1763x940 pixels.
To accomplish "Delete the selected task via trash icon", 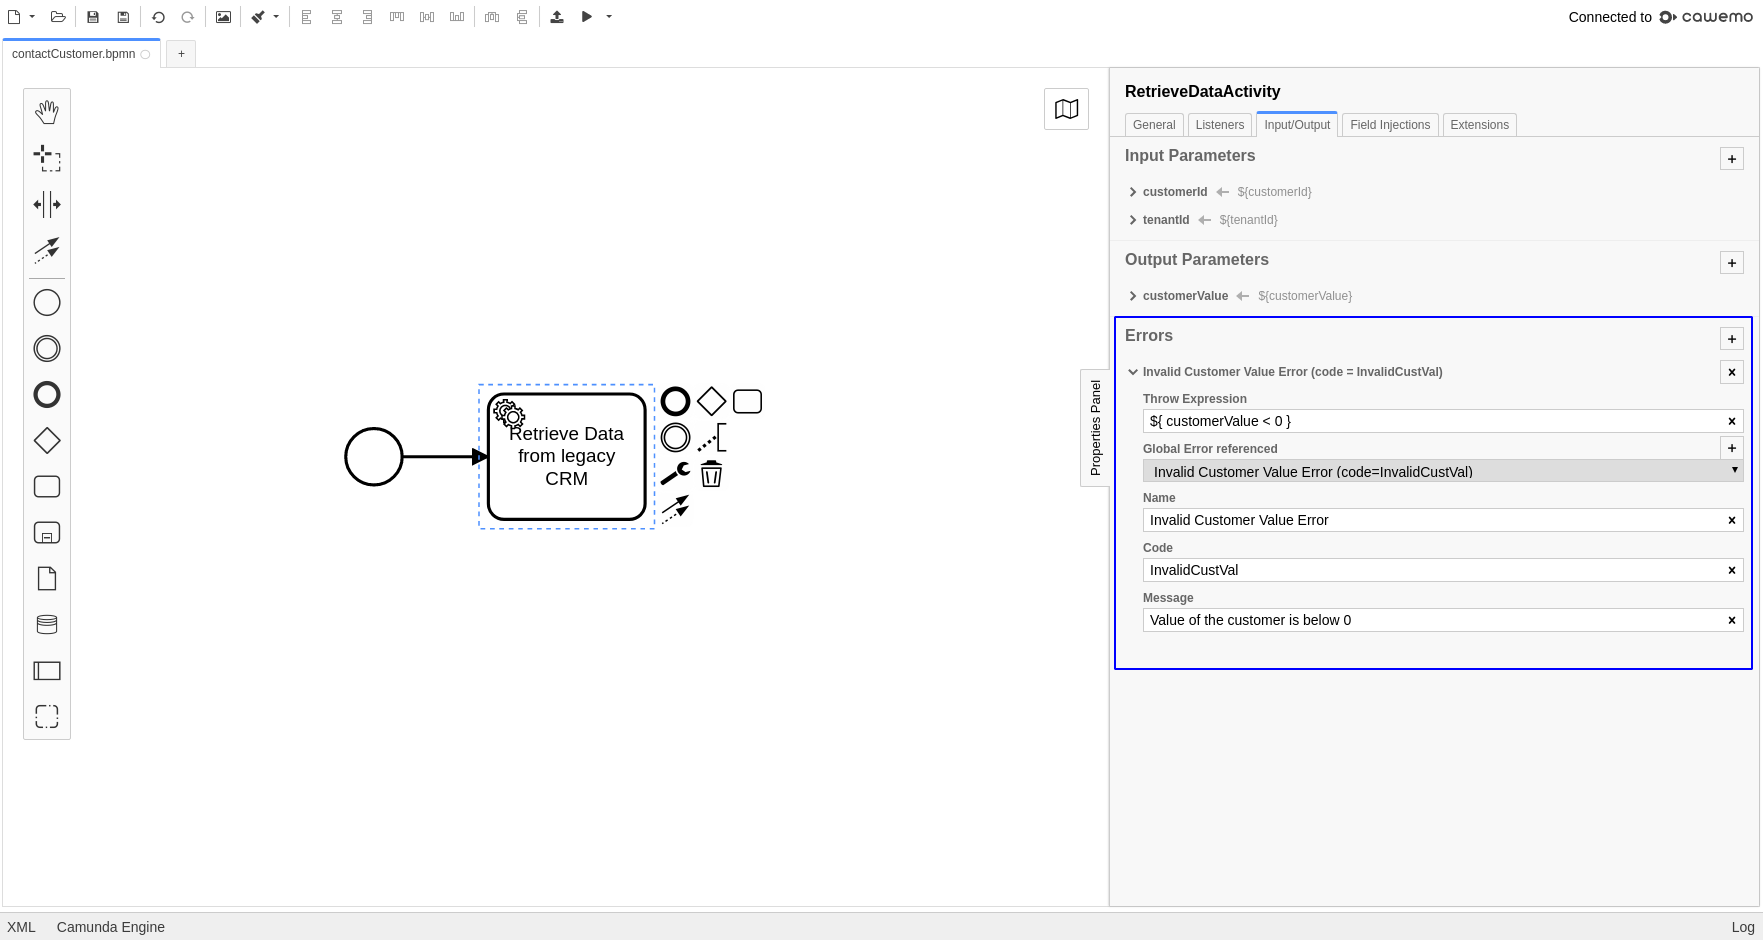I will (x=711, y=474).
